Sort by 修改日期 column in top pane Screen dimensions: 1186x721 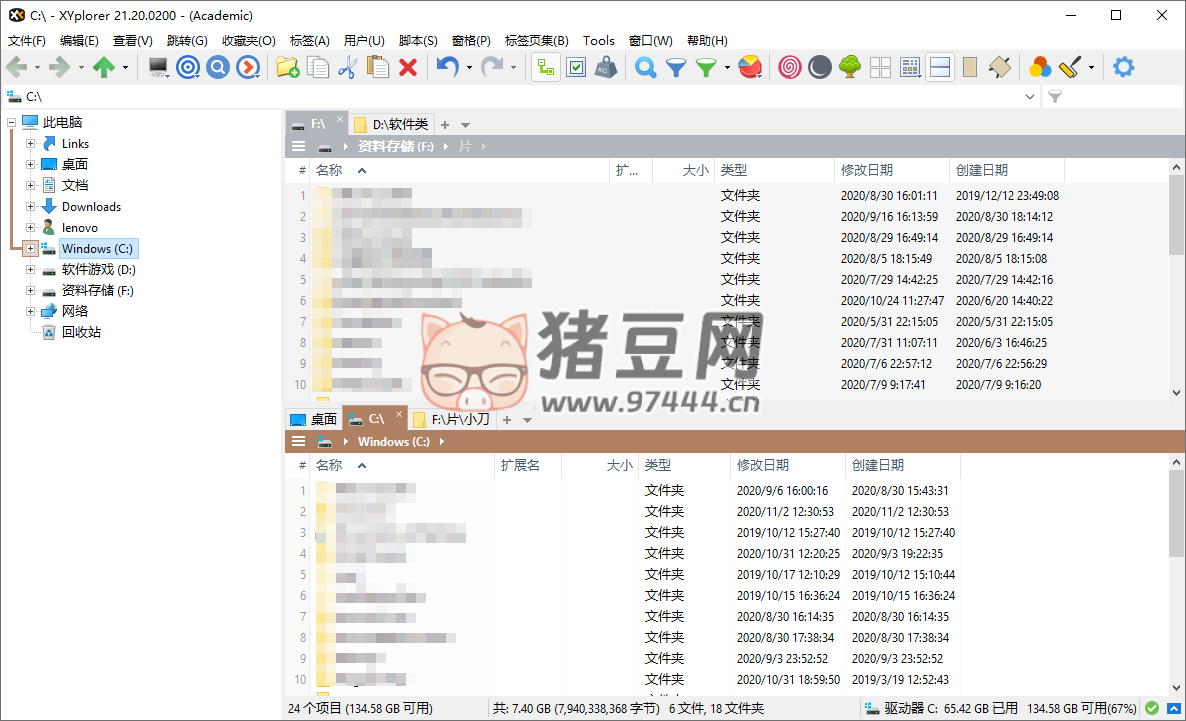pyautogui.click(x=866, y=171)
